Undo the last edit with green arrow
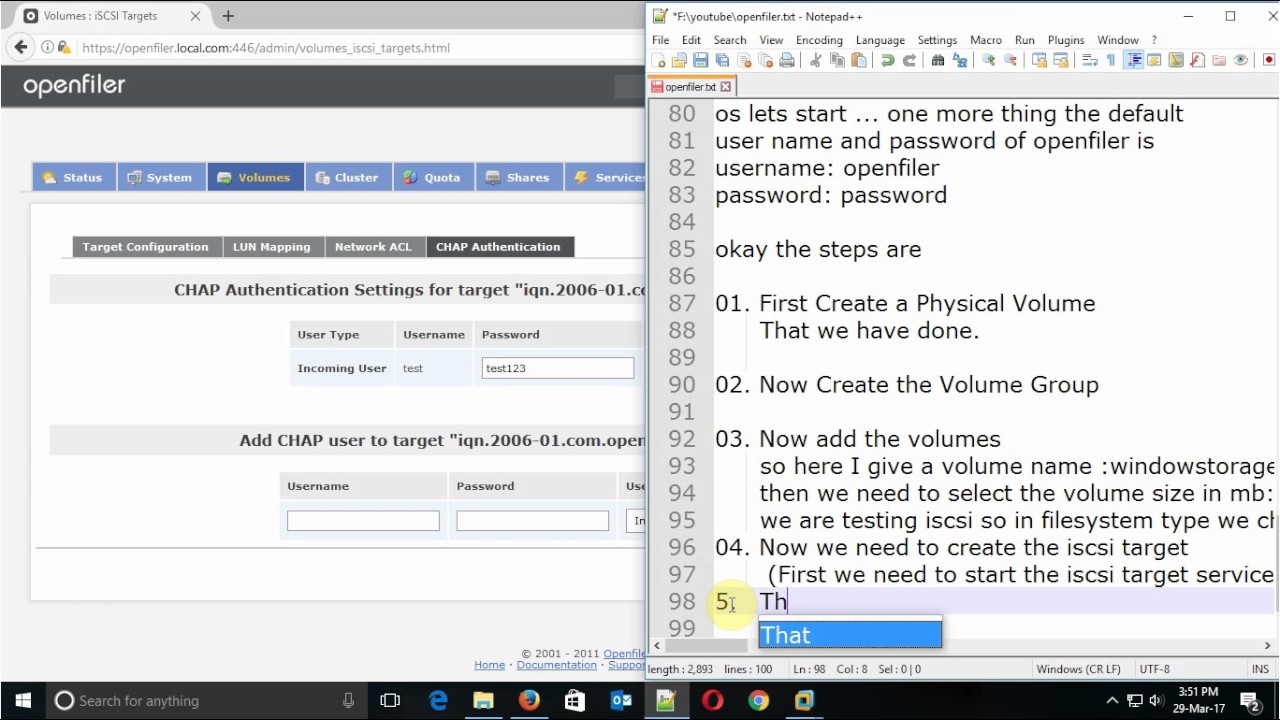Image resolution: width=1280 pixels, height=720 pixels. 887,60
